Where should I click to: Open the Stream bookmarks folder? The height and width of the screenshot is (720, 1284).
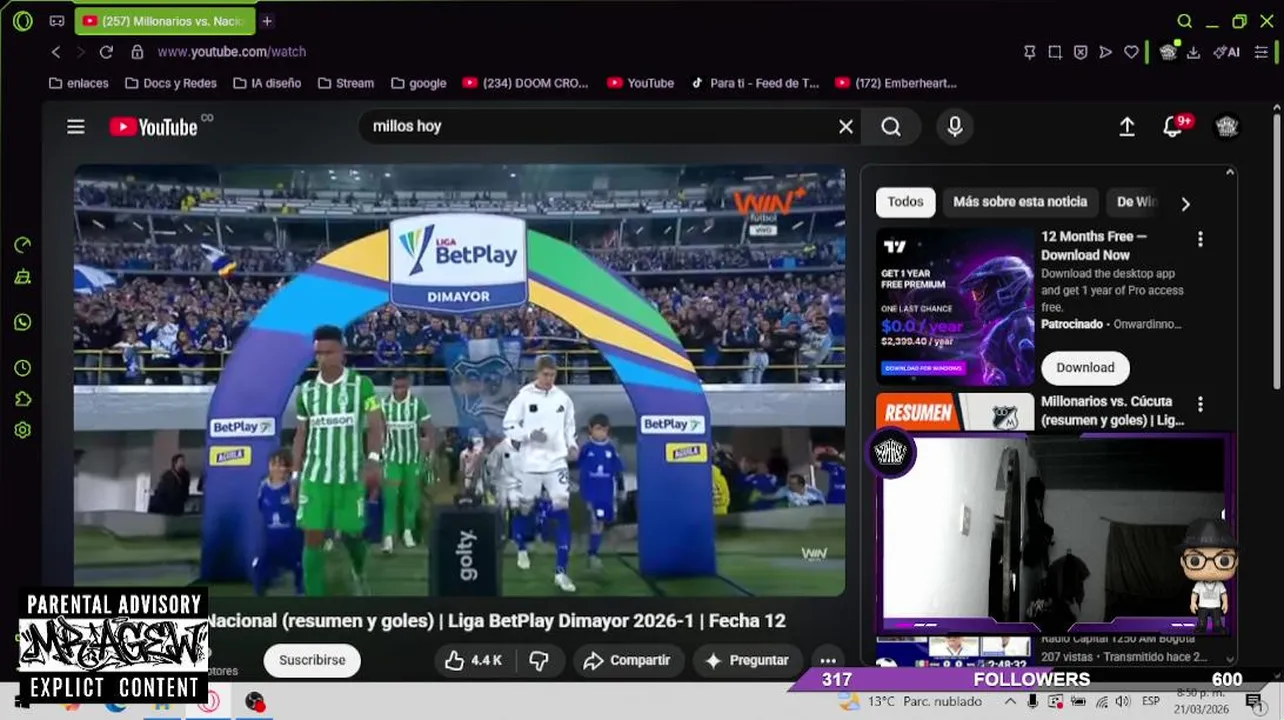click(x=345, y=83)
